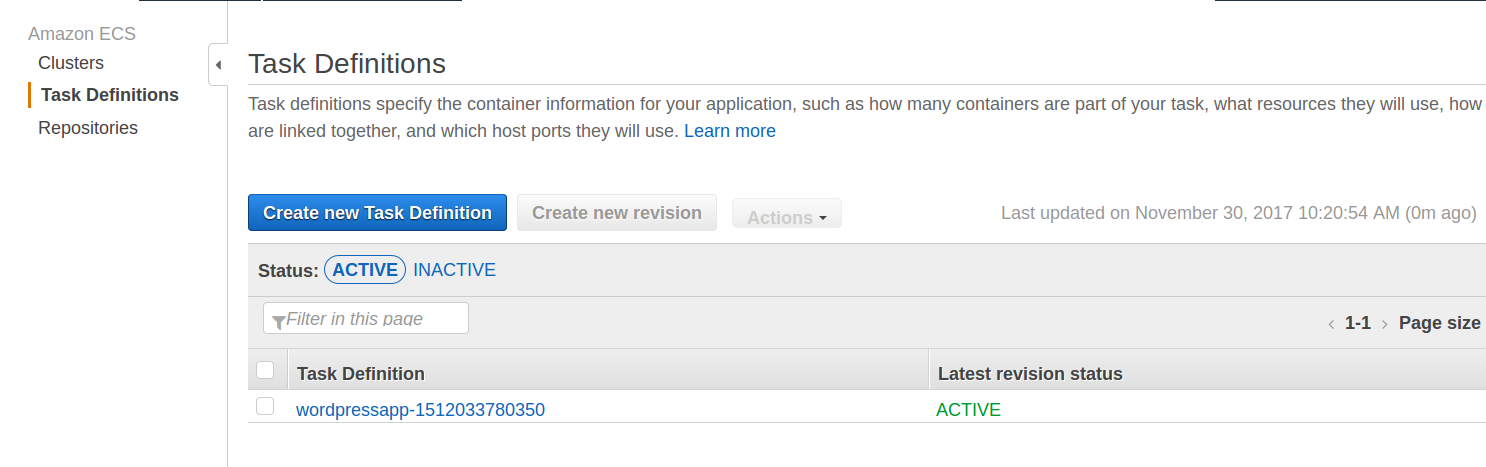Viewport: 1486px width, 467px height.
Task: Go to next page arrow
Action: (x=1384, y=324)
